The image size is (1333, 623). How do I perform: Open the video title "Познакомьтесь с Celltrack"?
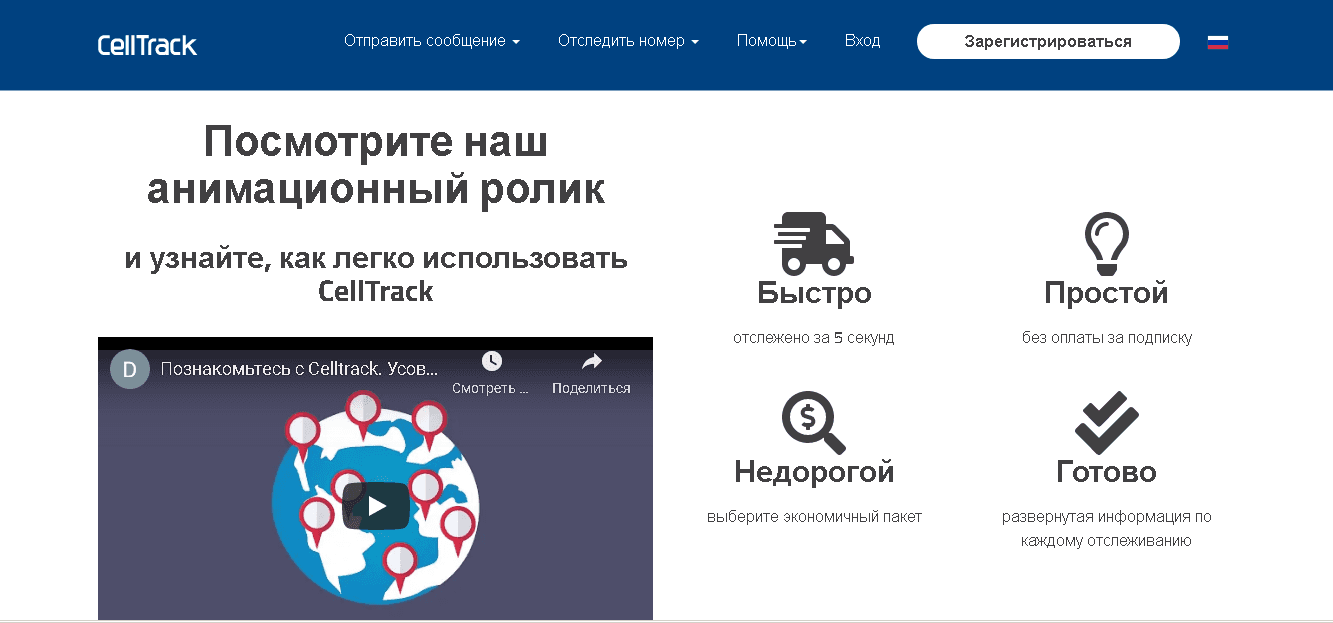[299, 368]
